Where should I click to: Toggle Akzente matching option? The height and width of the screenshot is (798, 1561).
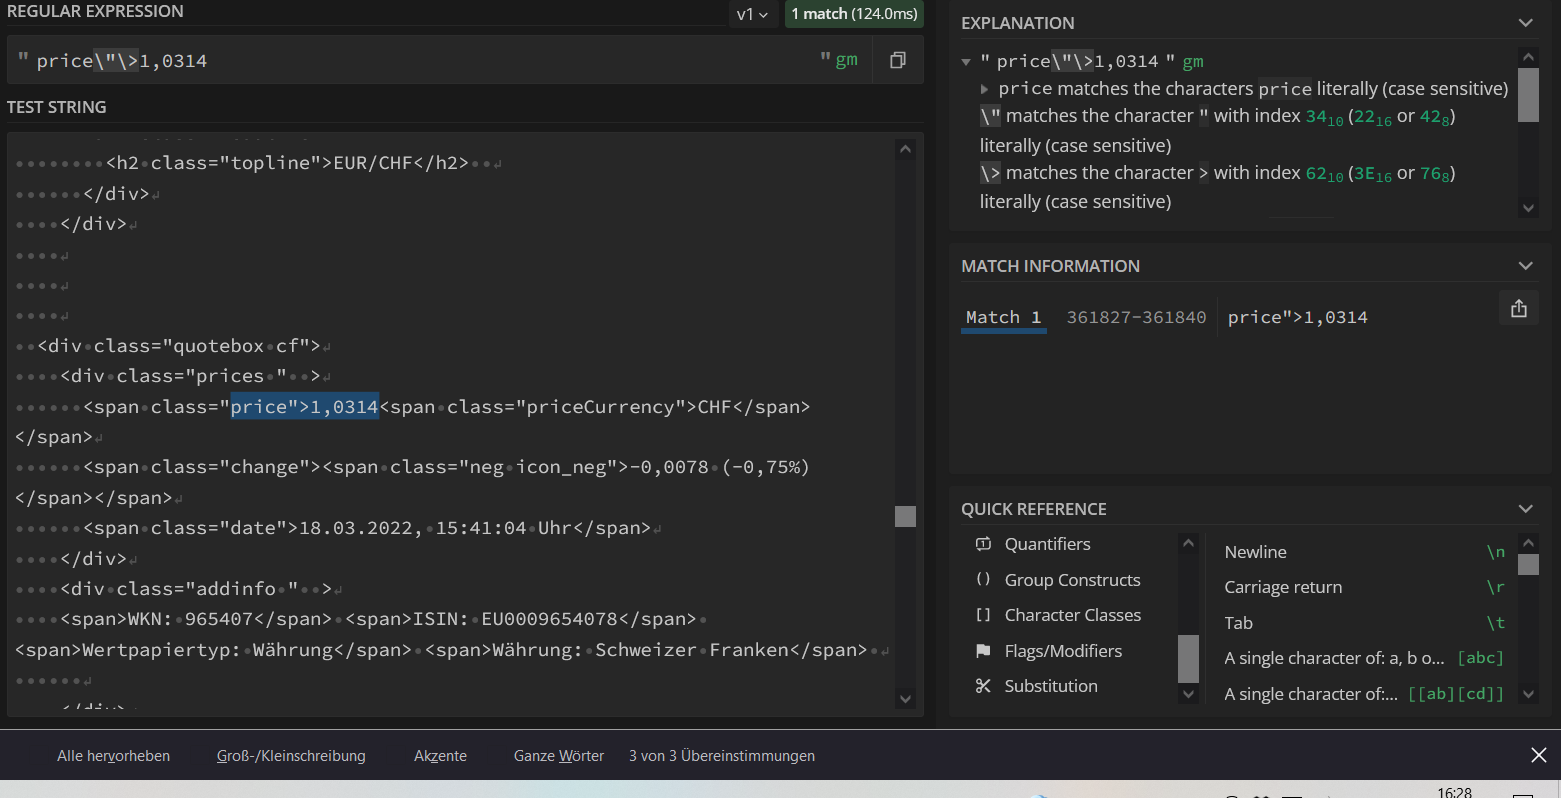440,756
